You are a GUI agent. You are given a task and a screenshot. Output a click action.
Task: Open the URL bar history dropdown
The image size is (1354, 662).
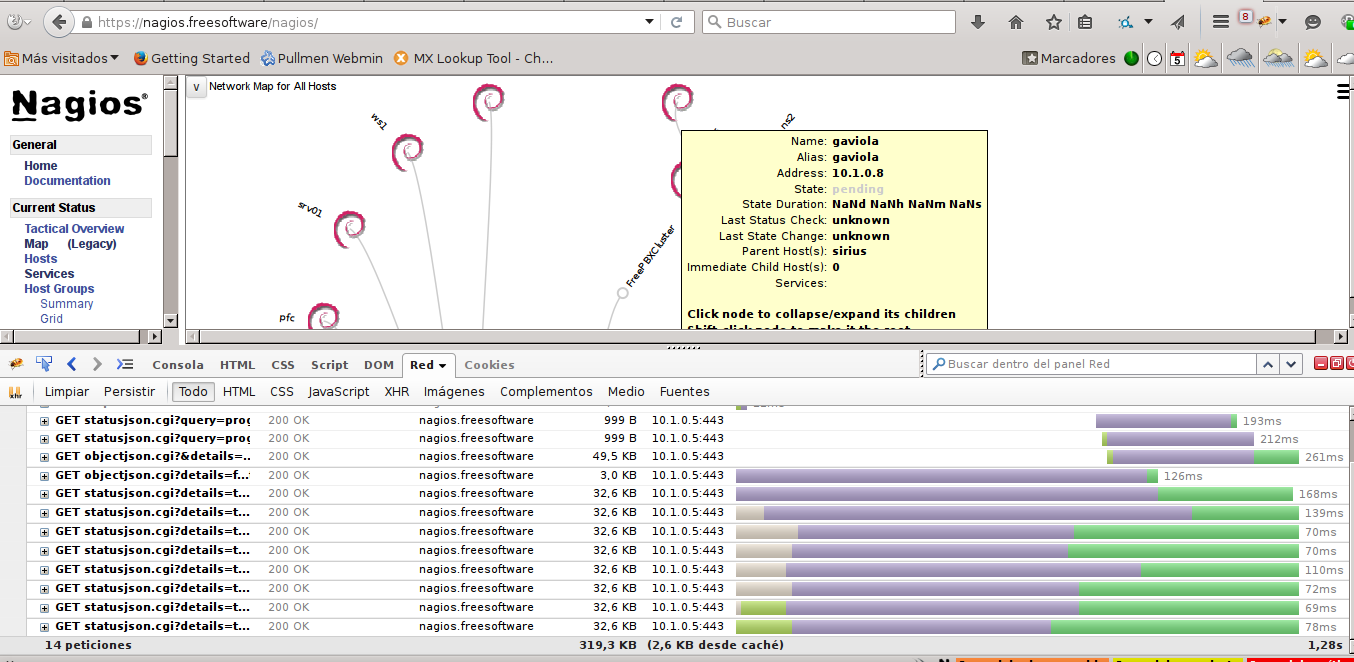tap(650, 22)
